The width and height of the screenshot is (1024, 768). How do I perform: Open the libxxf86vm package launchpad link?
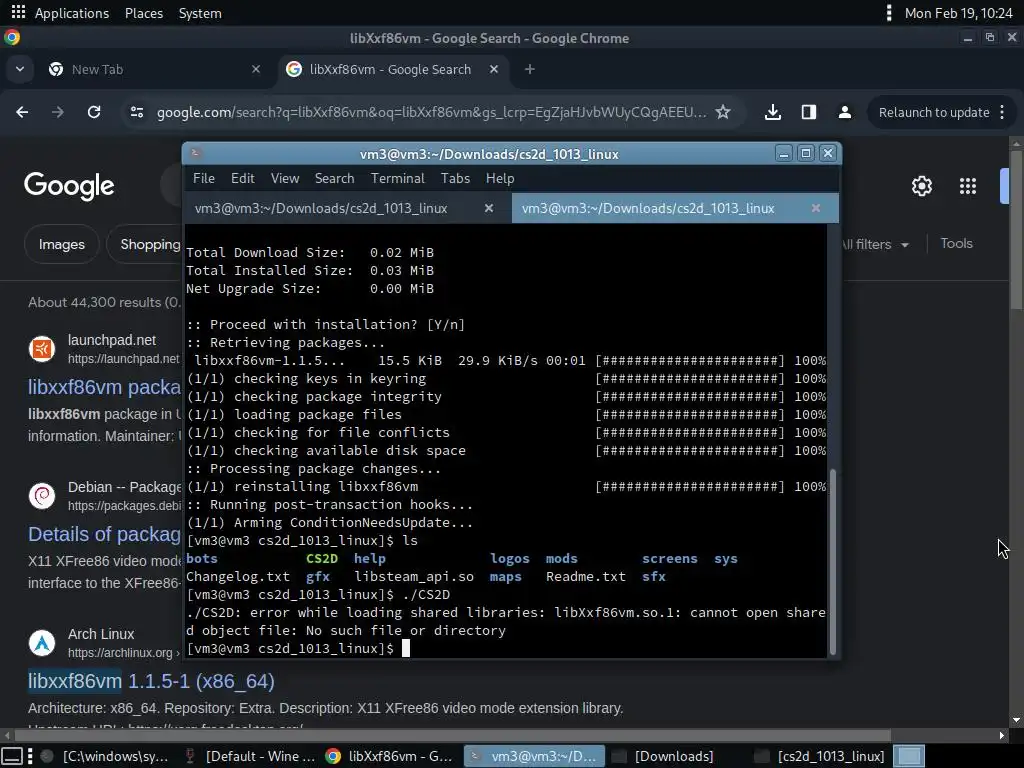[104, 387]
